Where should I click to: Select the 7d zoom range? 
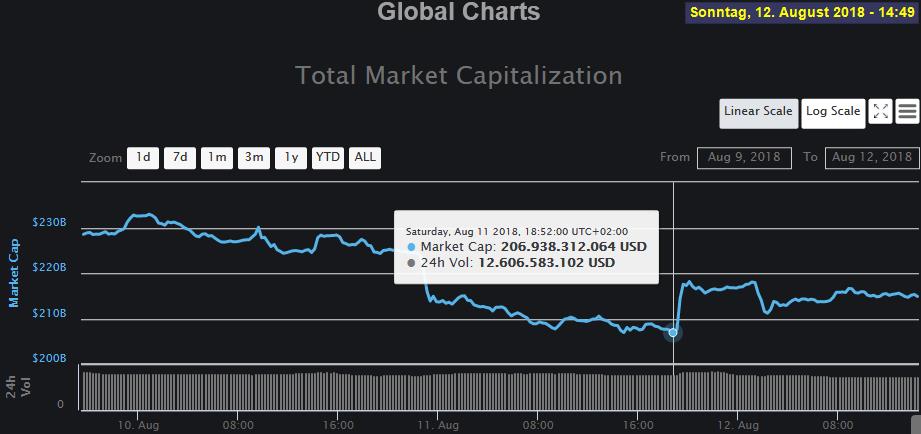180,157
